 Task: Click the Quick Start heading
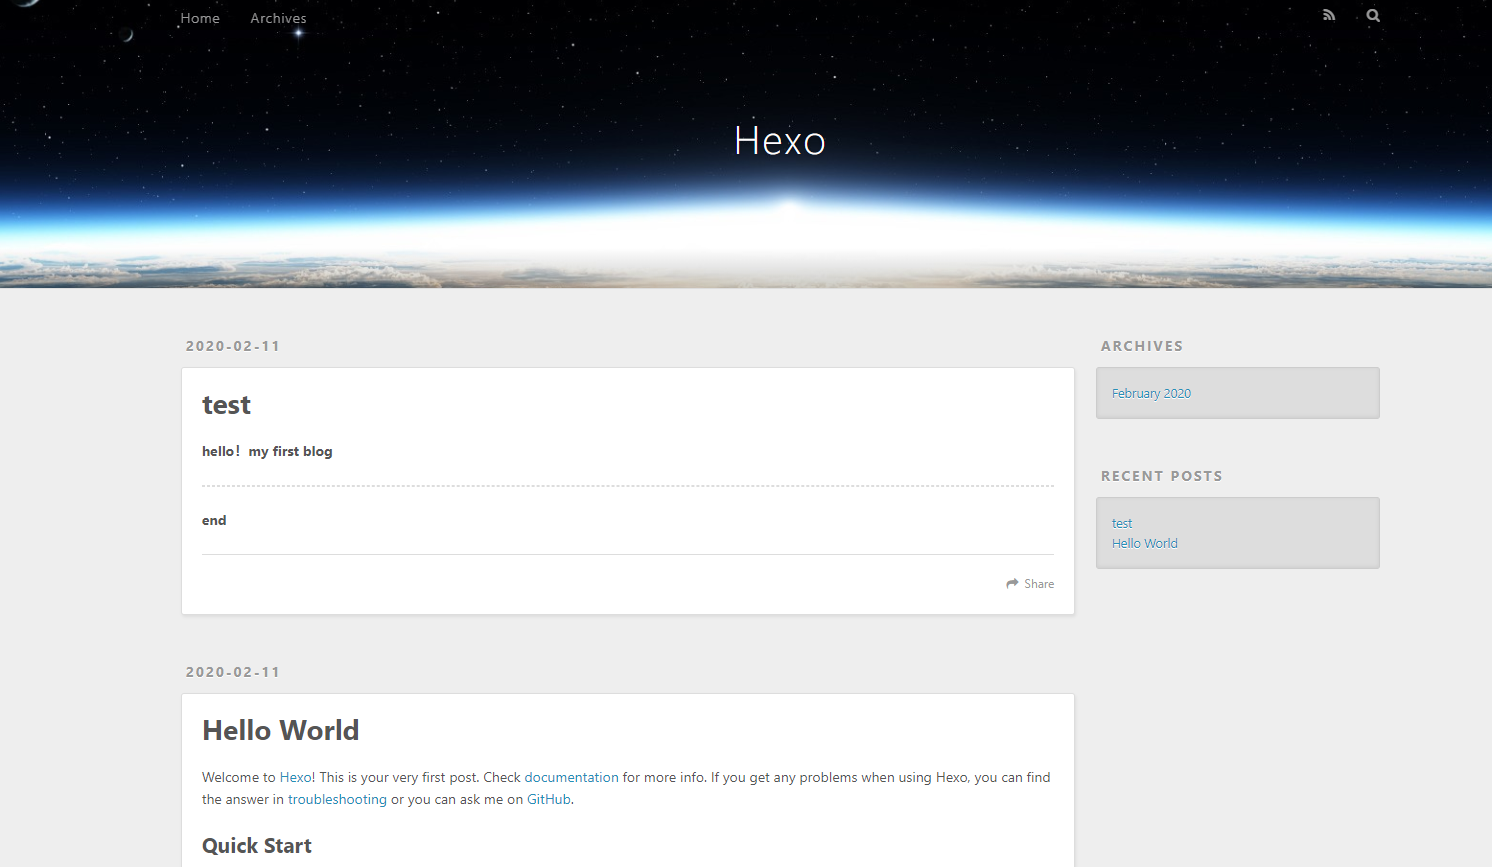click(257, 846)
